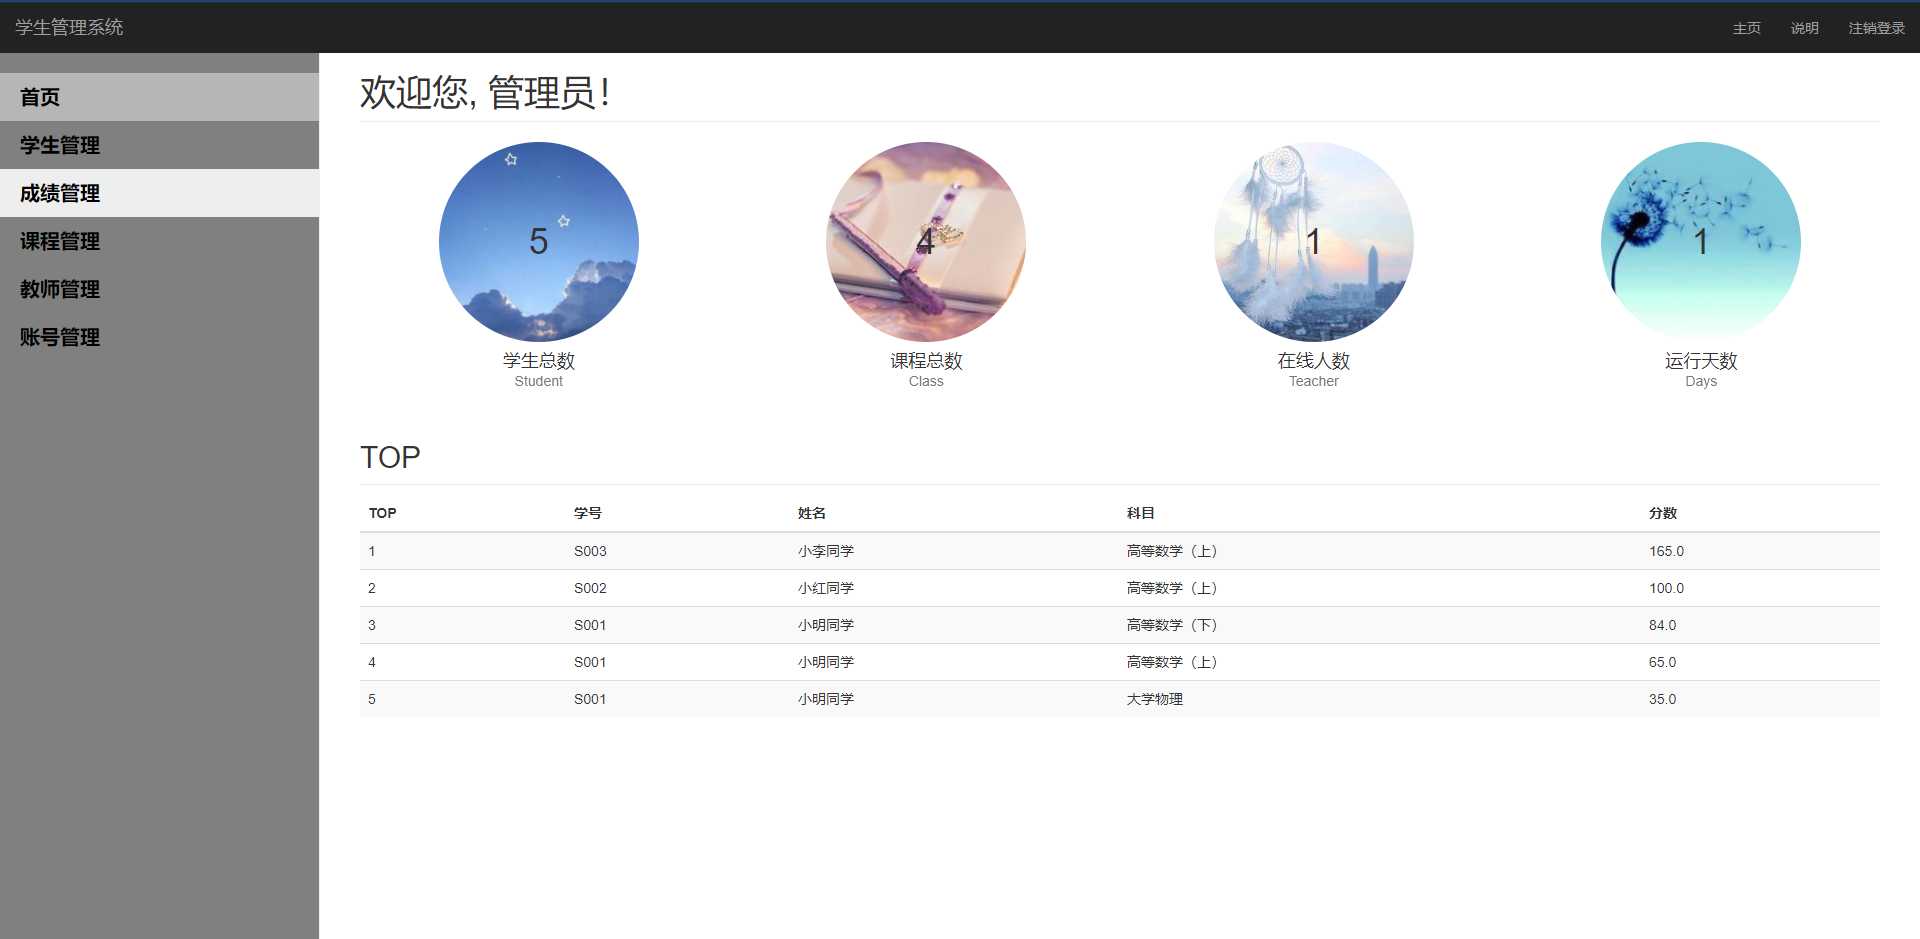Open 说明 link in top navbar
Image resolution: width=1920 pixels, height=939 pixels.
pyautogui.click(x=1805, y=28)
